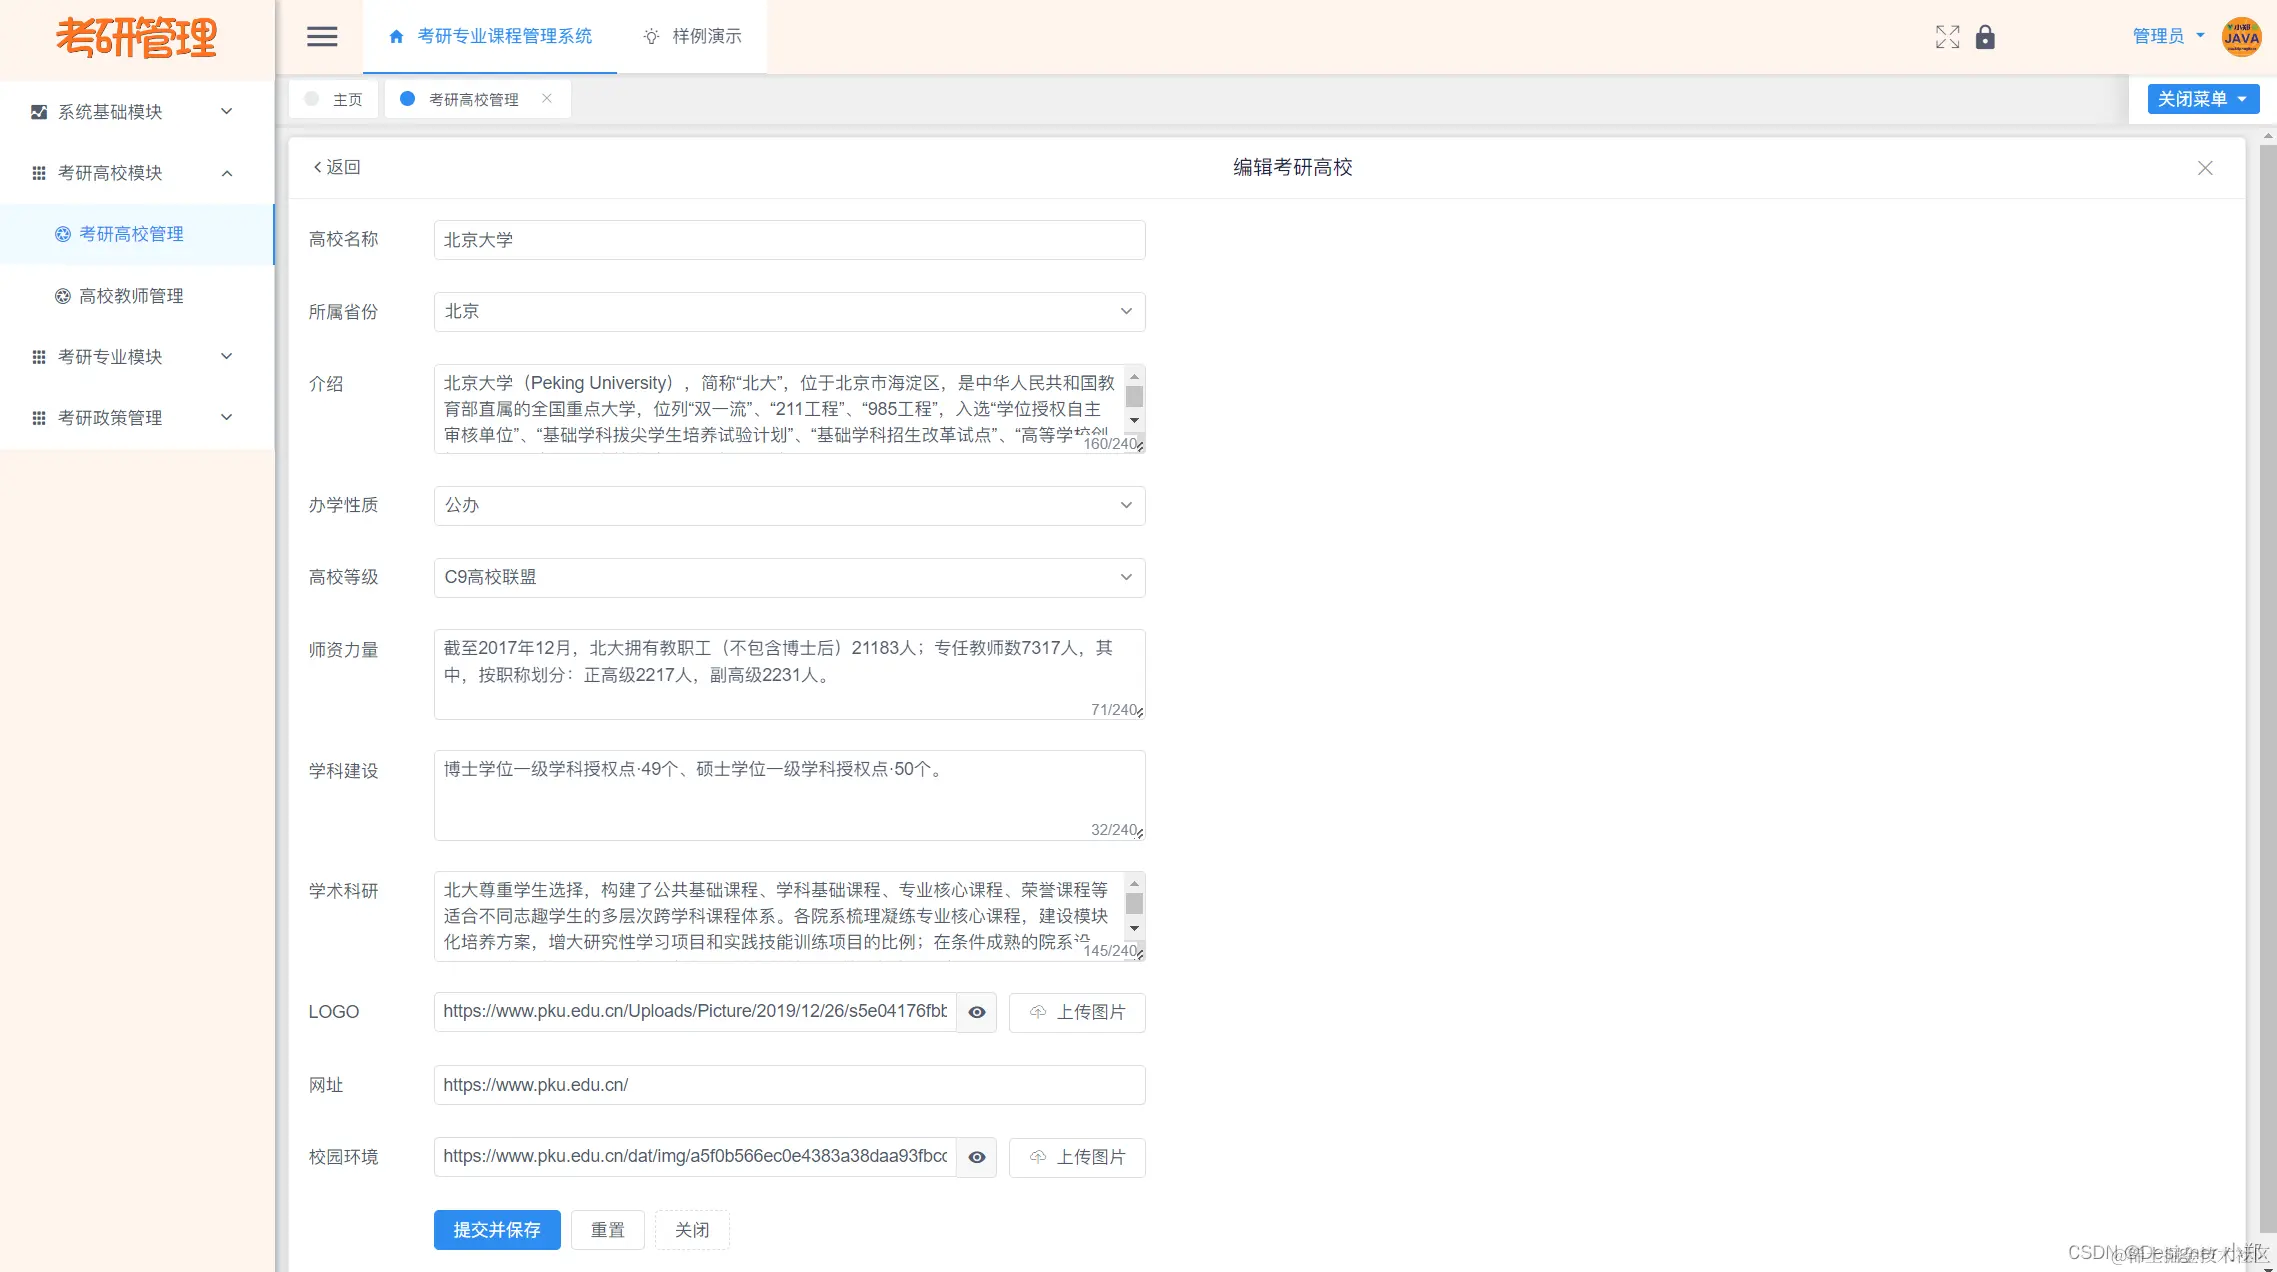Click the back arrow beside 返回
This screenshot has height=1272, width=2277.
317,167
